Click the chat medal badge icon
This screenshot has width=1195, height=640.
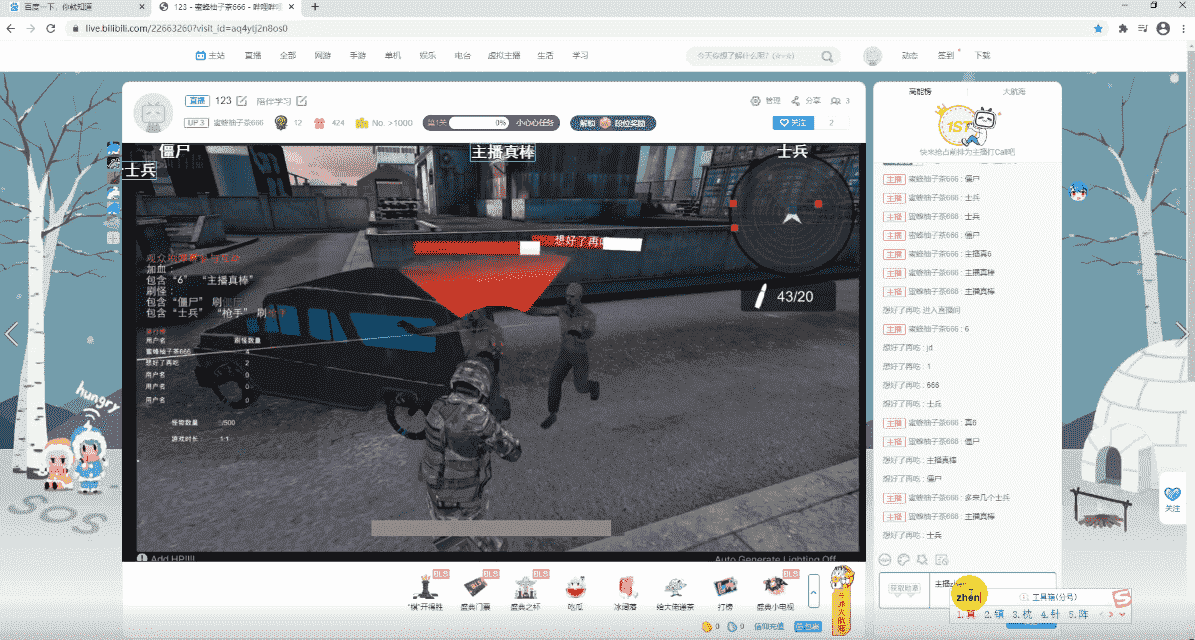click(x=923, y=559)
